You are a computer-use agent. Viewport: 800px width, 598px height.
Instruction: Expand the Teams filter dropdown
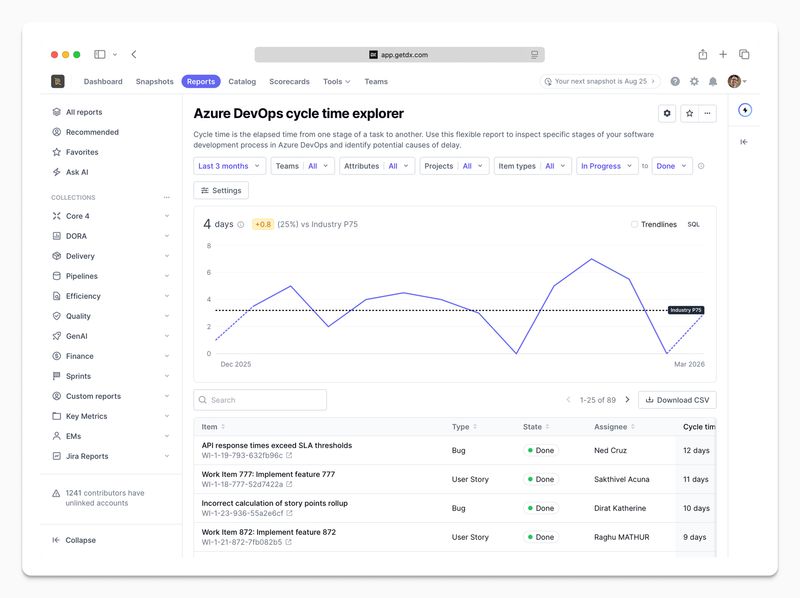point(302,166)
